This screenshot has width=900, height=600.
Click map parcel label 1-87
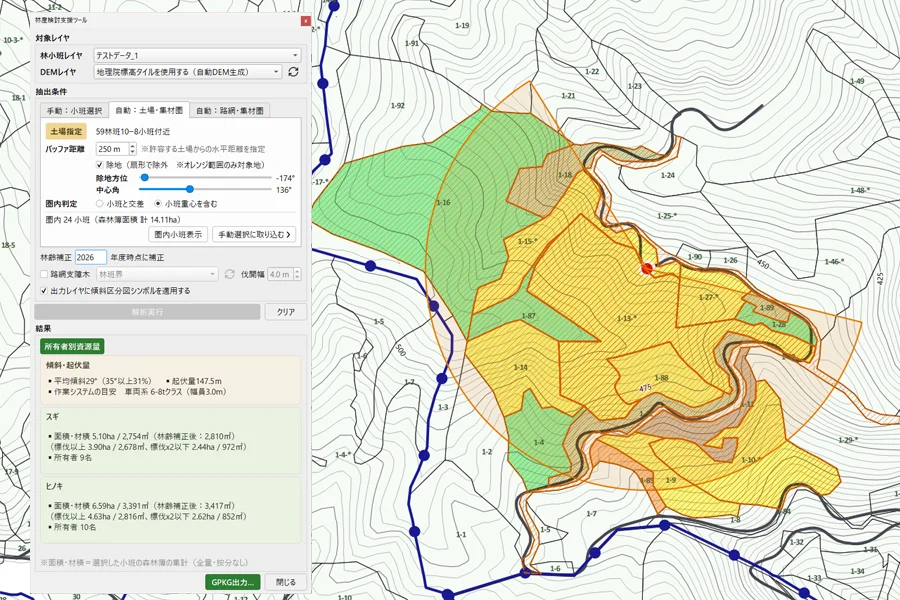[x=529, y=316]
